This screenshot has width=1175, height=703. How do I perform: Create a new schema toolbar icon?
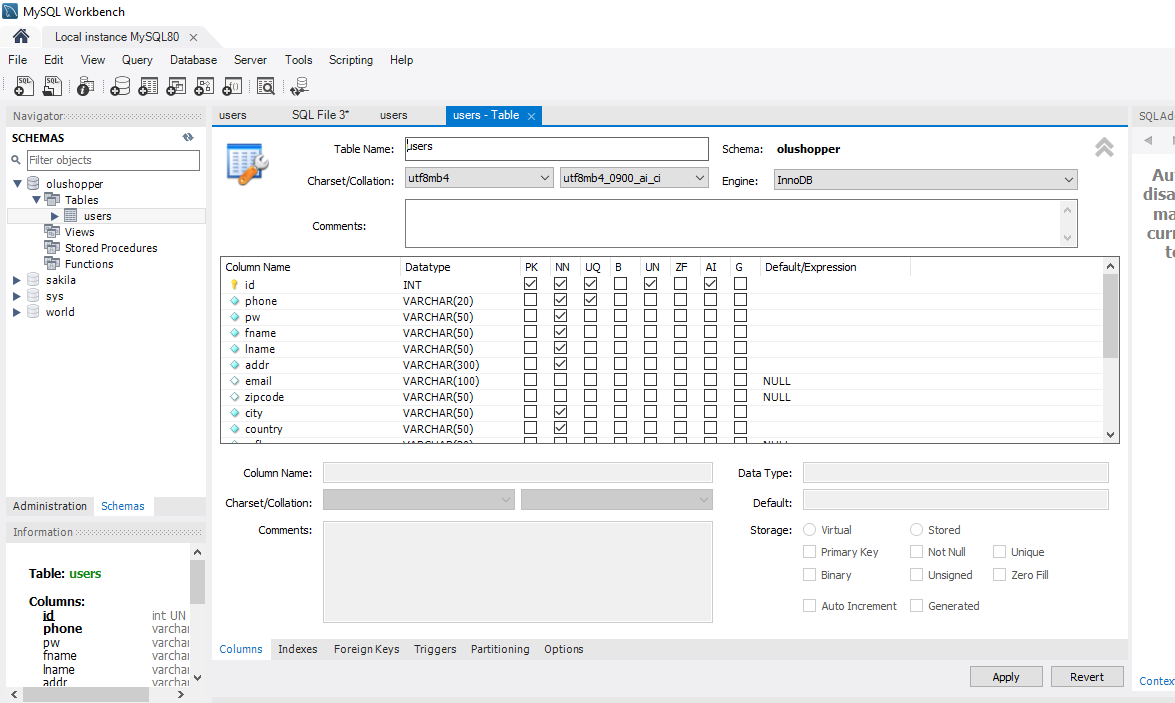point(120,86)
